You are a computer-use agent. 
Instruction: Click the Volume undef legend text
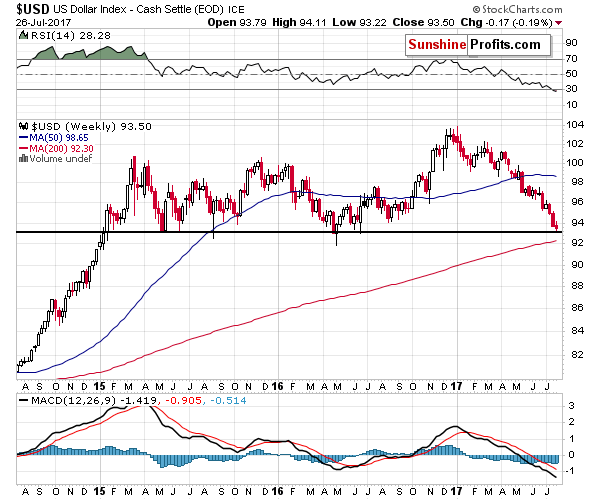point(61,159)
